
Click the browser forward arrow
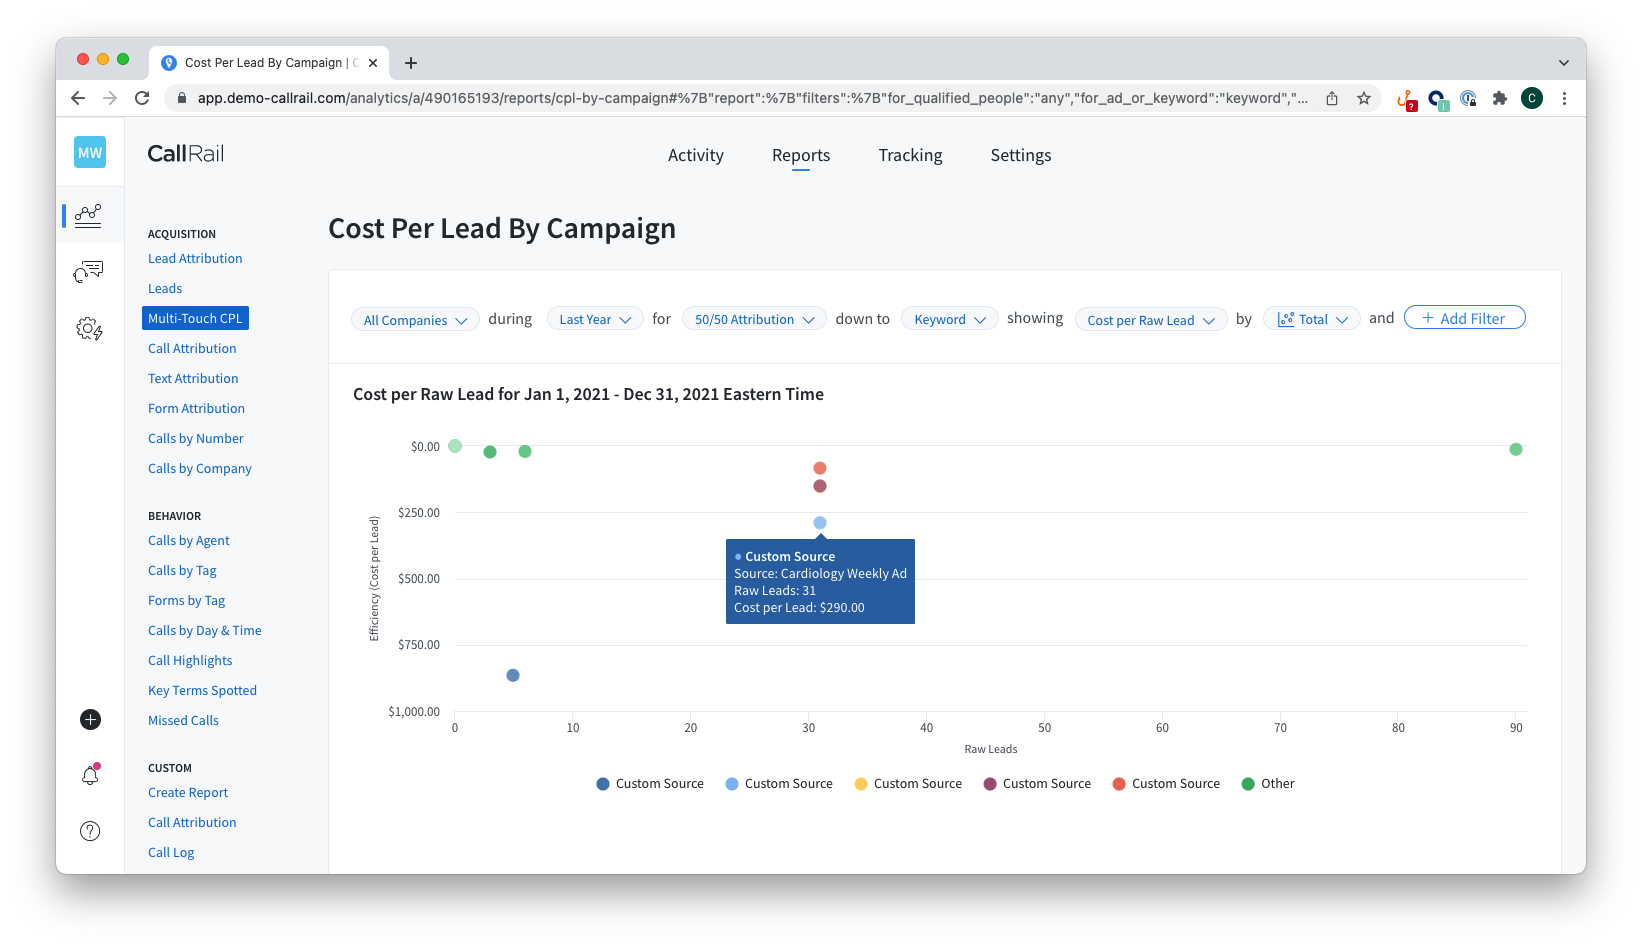[110, 98]
